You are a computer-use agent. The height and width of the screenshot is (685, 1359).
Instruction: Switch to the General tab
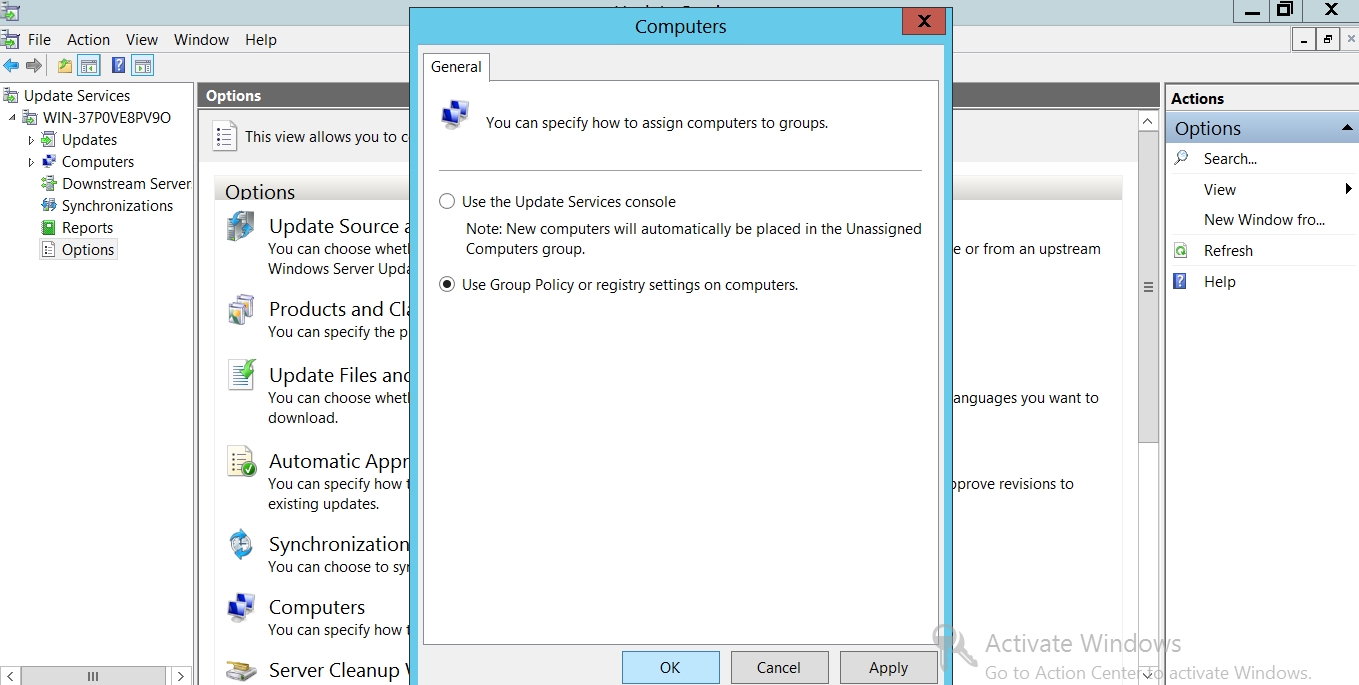pos(456,67)
